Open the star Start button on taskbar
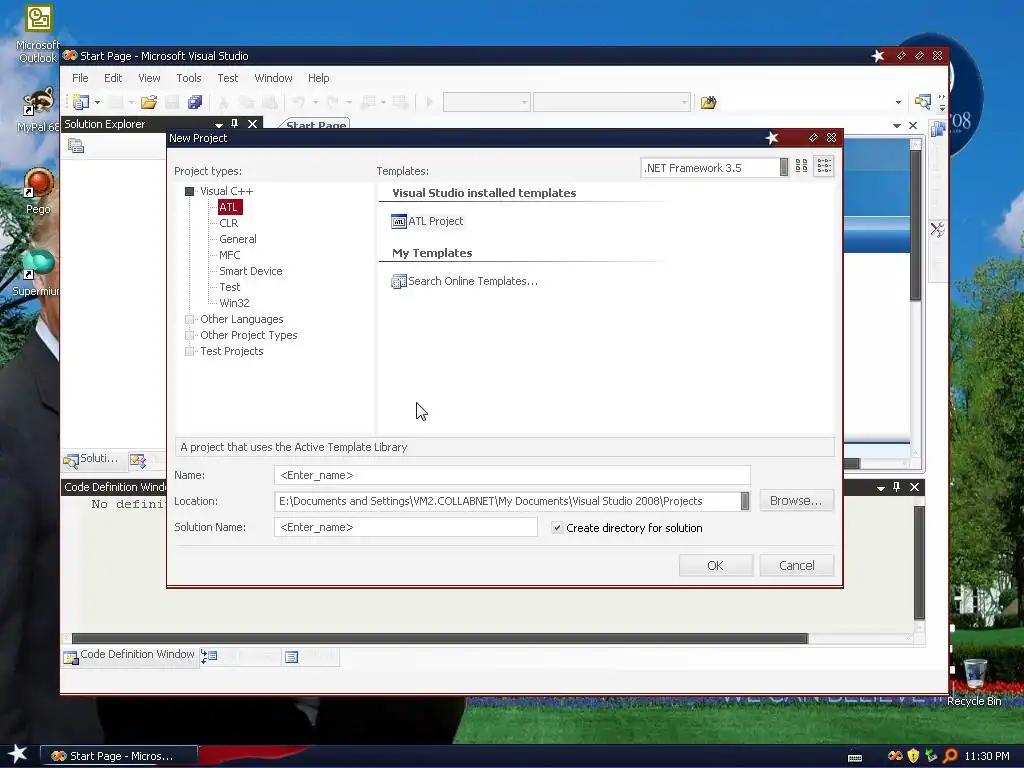The width and height of the screenshot is (1024, 768). [18, 754]
